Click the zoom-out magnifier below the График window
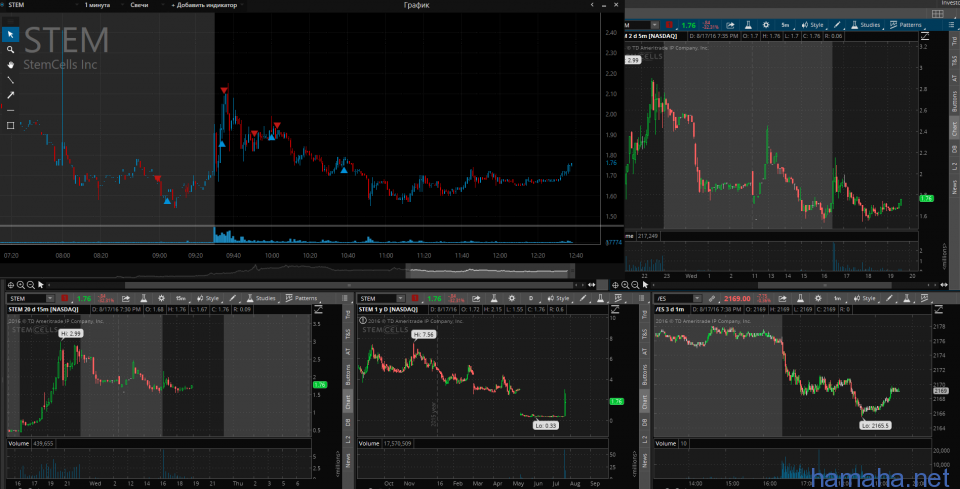960x489 pixels. [x=31, y=285]
